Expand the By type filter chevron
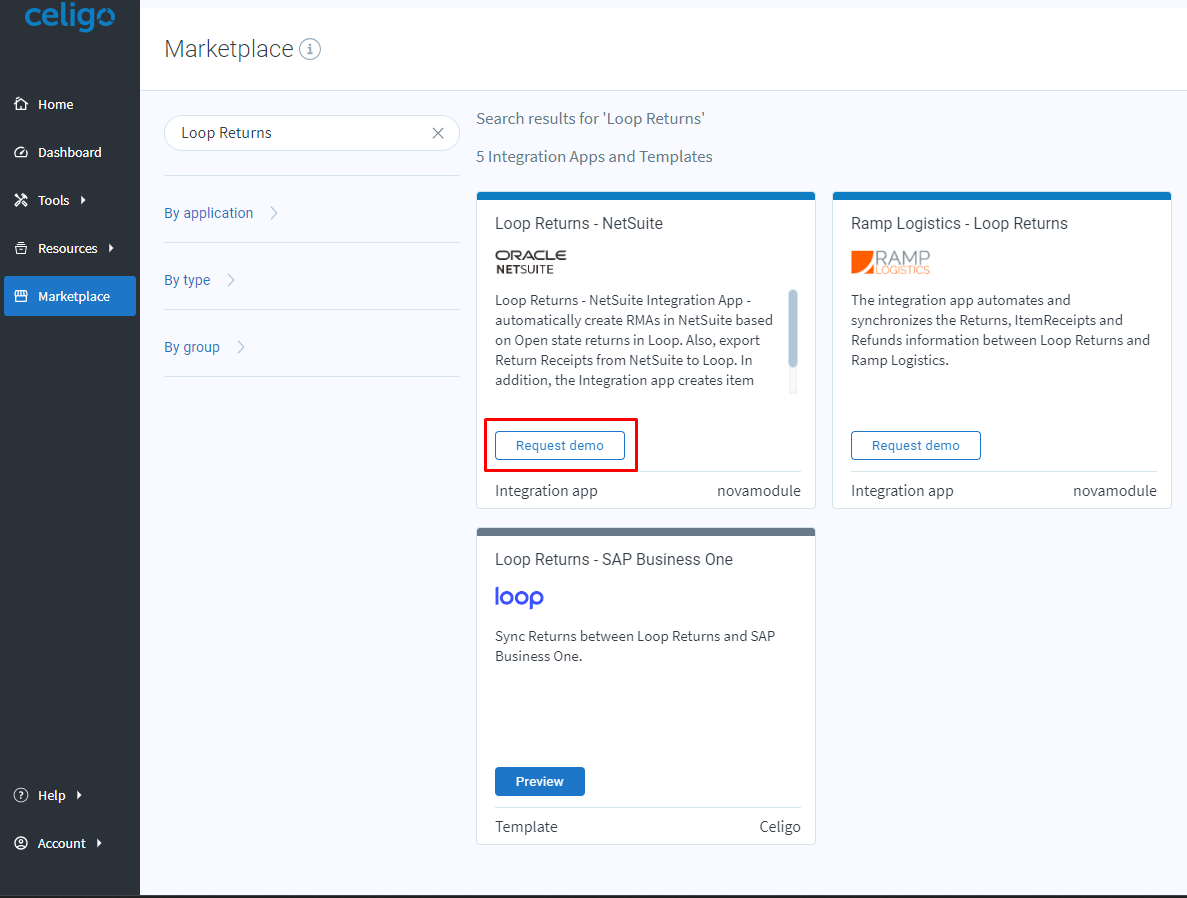 click(x=231, y=280)
